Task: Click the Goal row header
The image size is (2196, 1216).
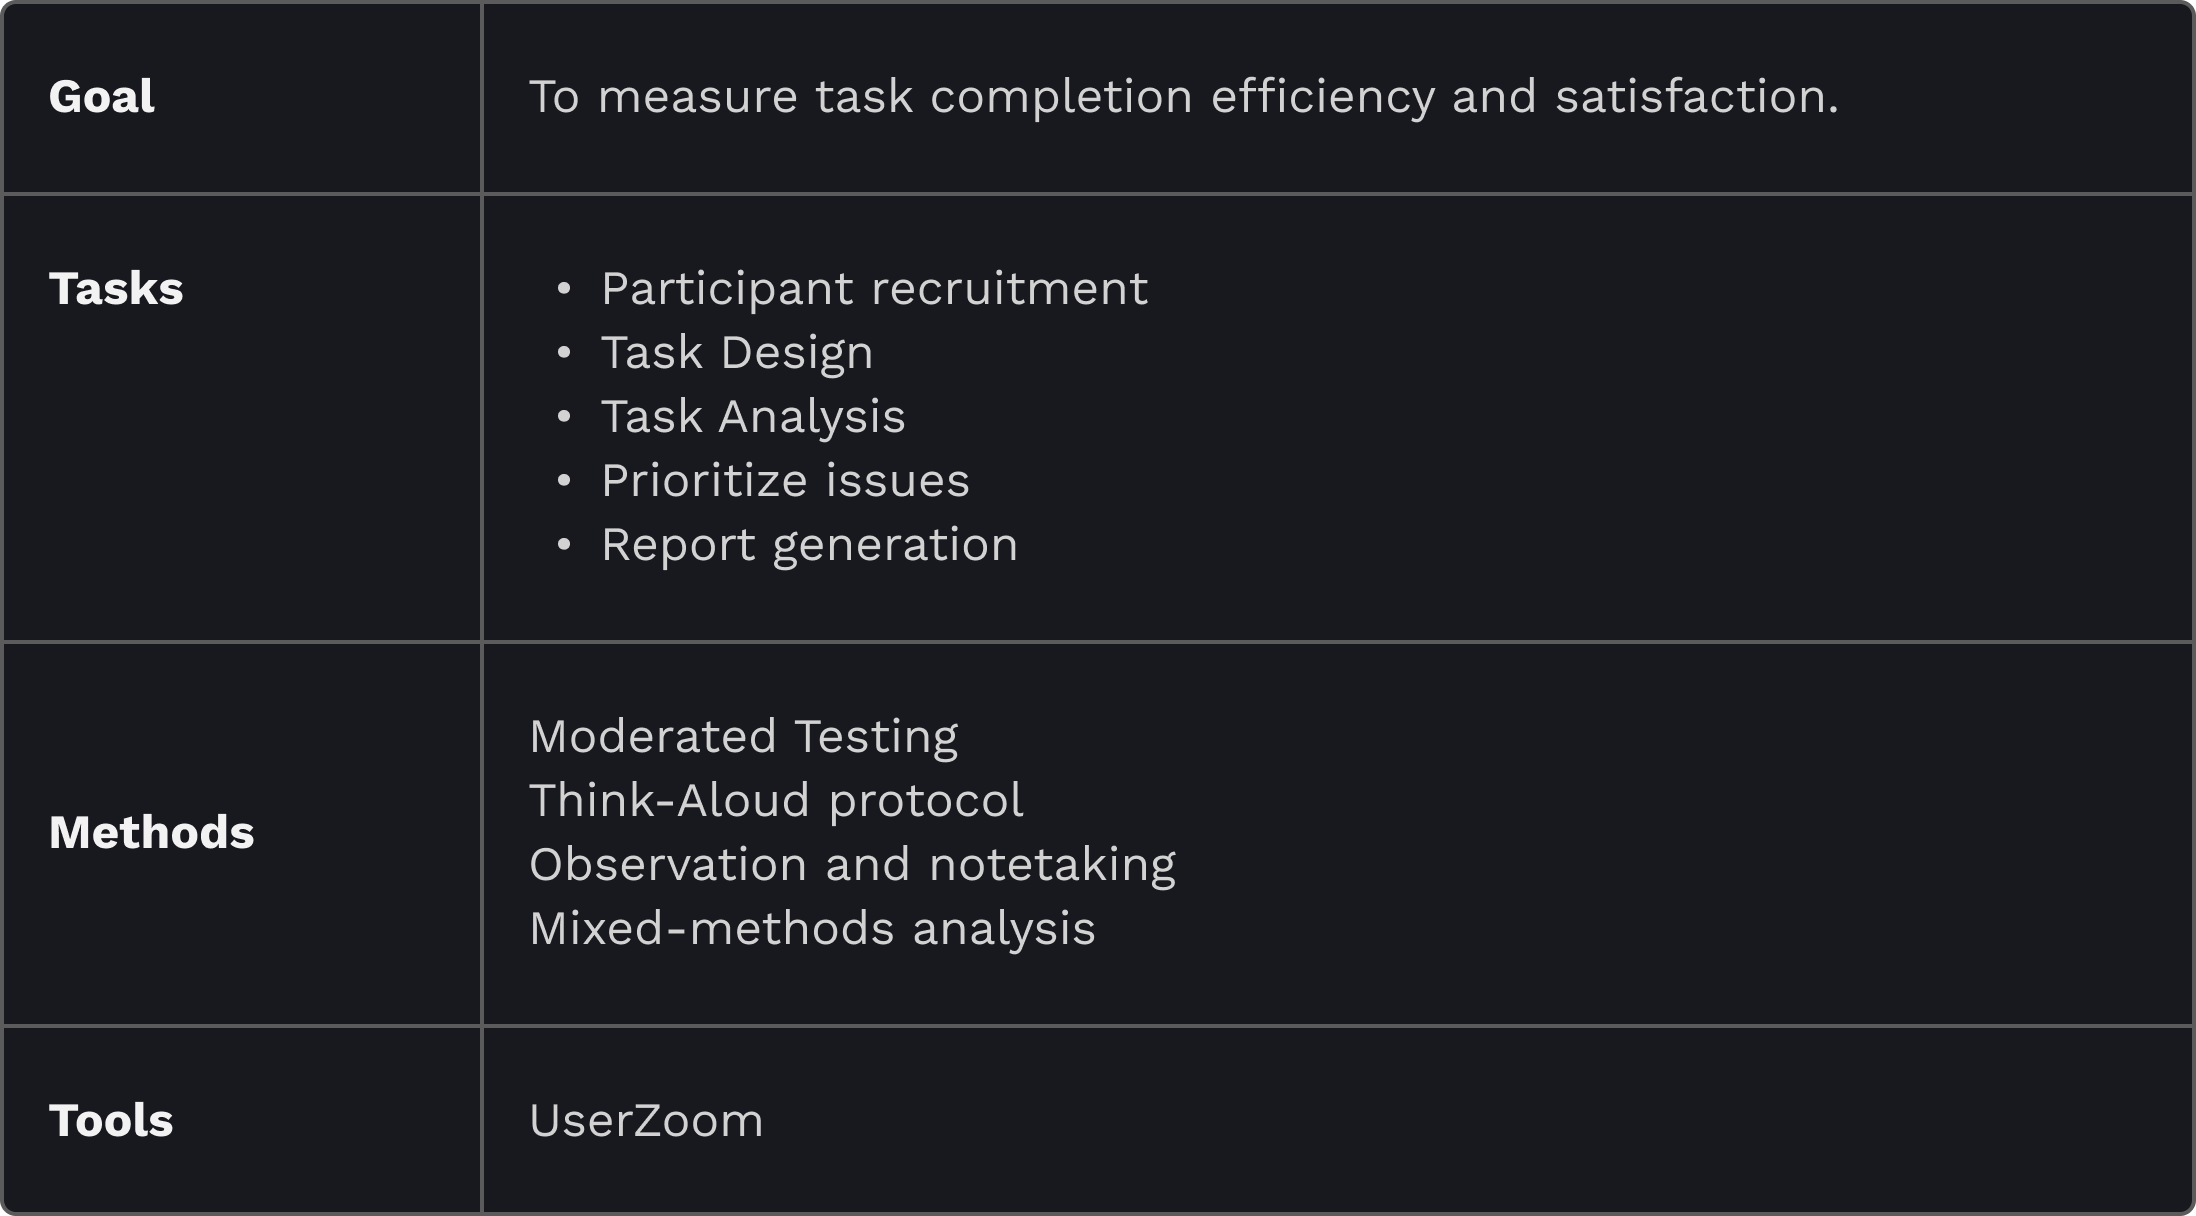Action: tap(101, 97)
